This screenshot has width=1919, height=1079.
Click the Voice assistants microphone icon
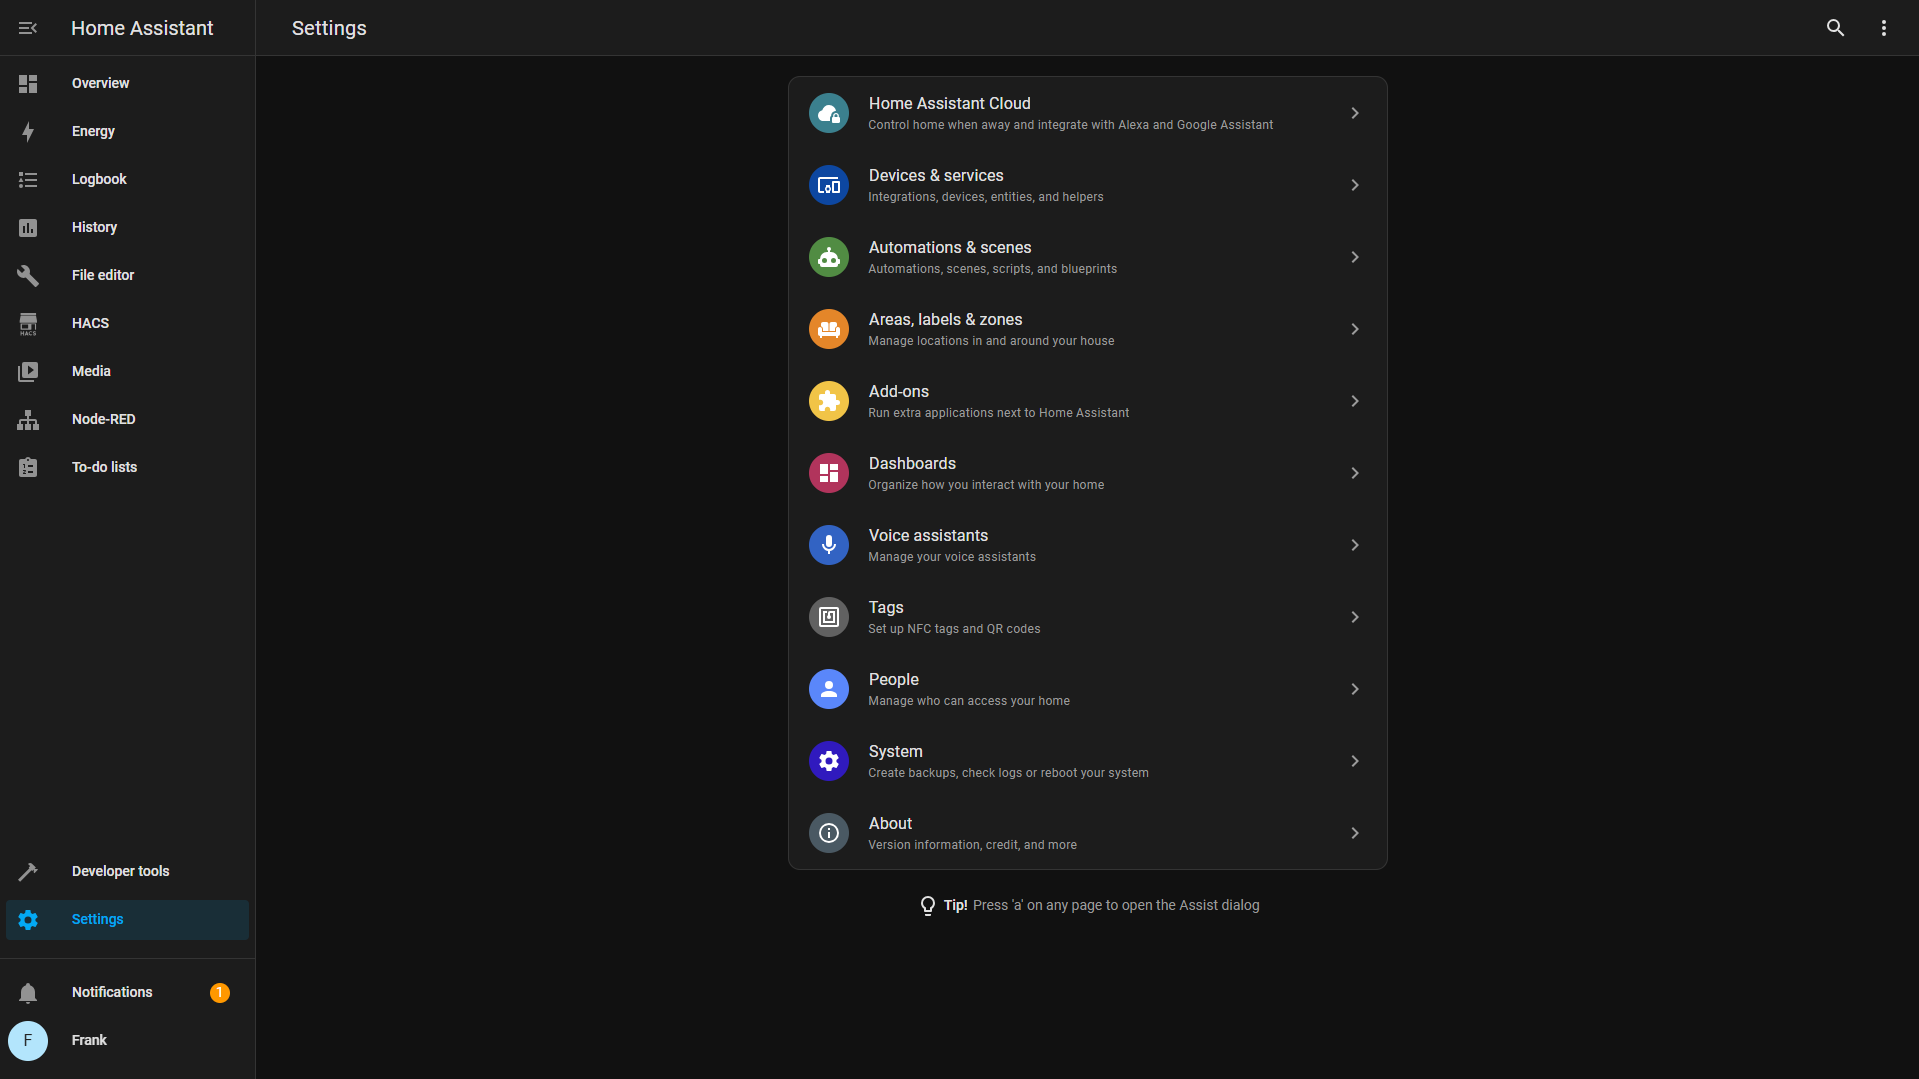click(x=829, y=545)
